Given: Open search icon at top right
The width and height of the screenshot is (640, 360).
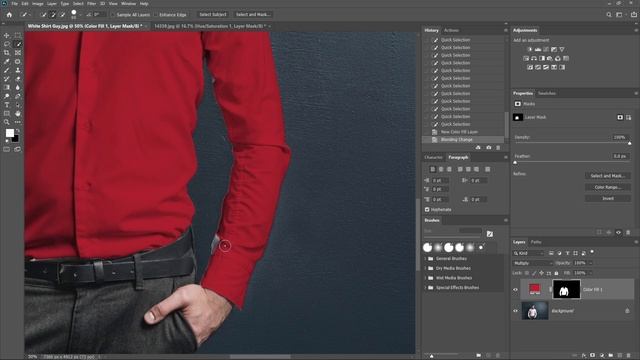Looking at the screenshot, I should (609, 15).
